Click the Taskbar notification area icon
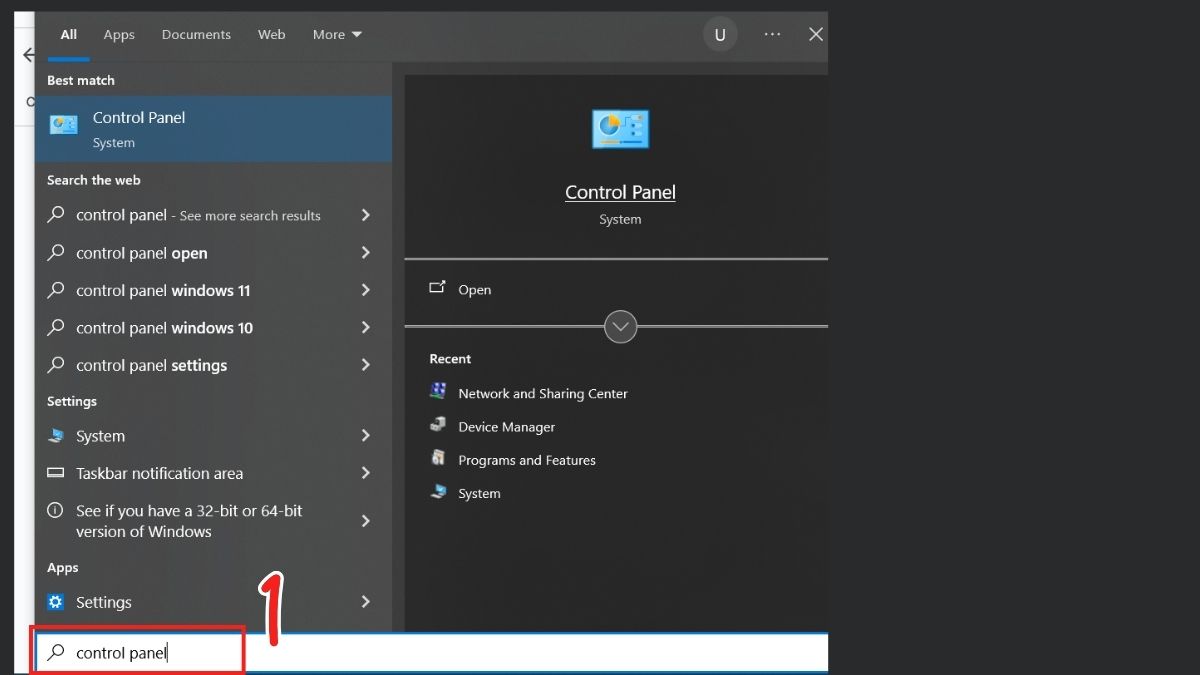 coord(56,473)
